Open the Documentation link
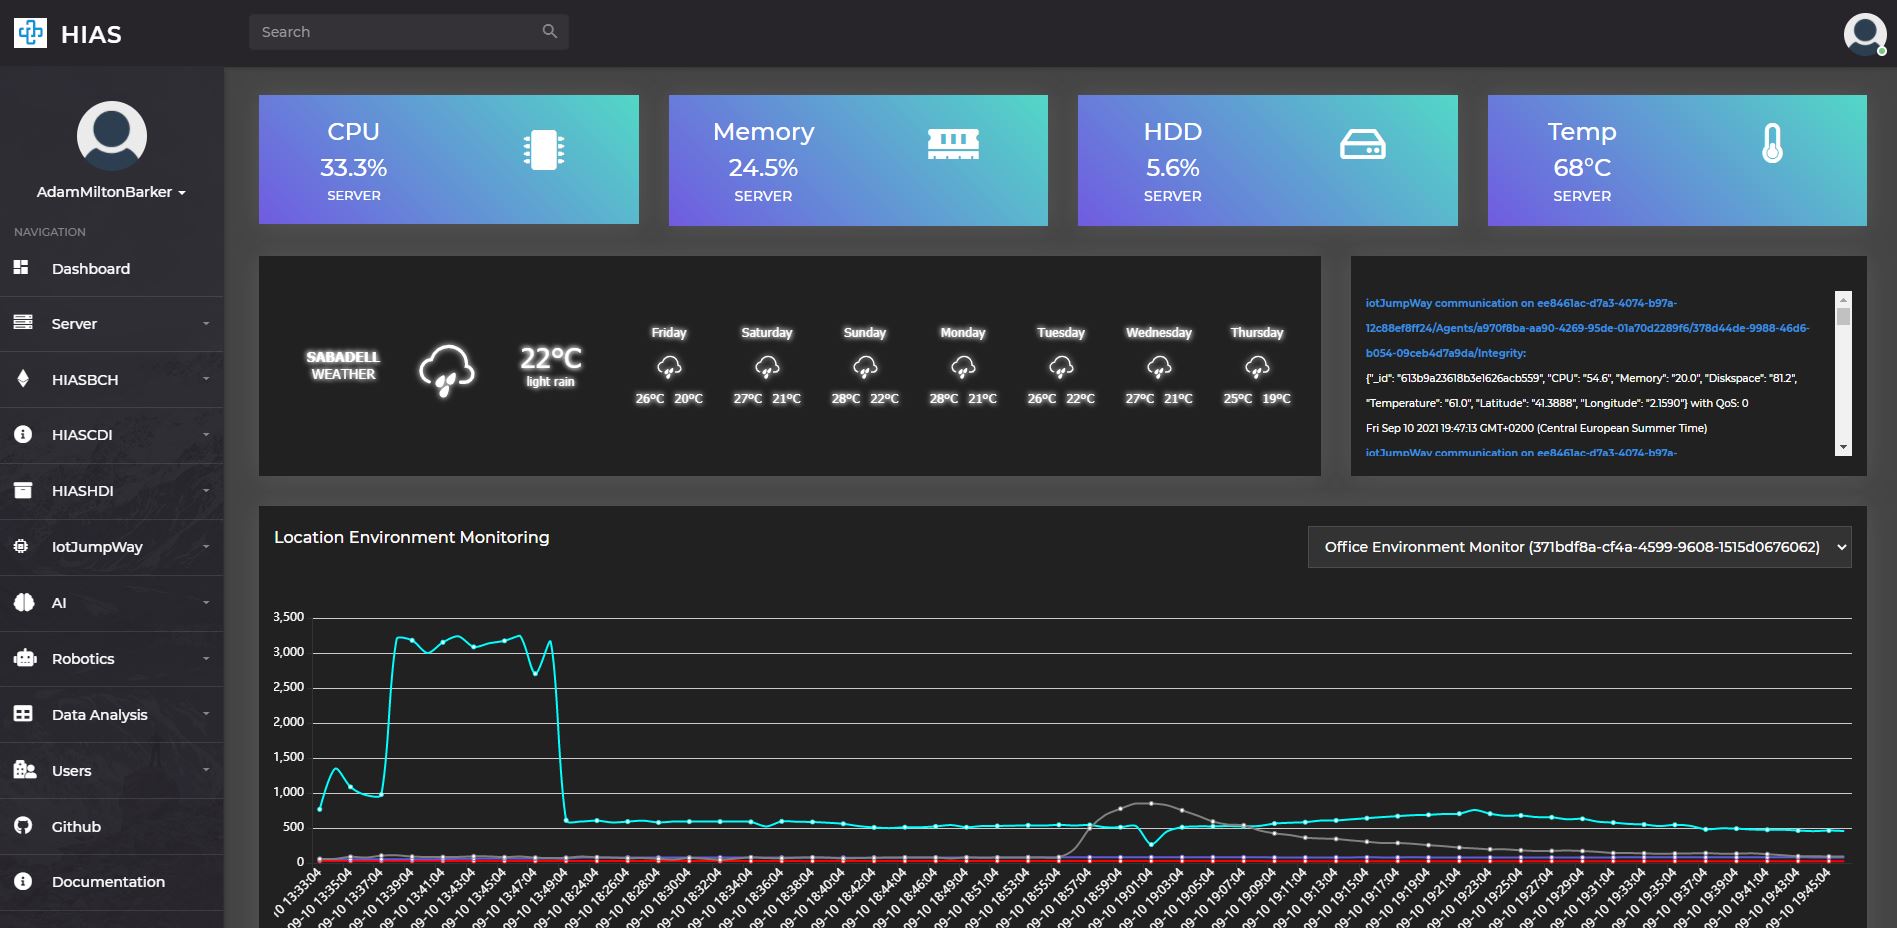This screenshot has height=928, width=1897. 112,882
